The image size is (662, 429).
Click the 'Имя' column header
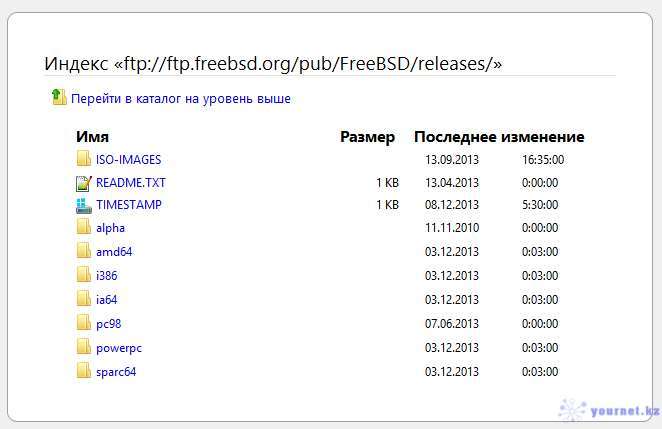pyautogui.click(x=92, y=137)
